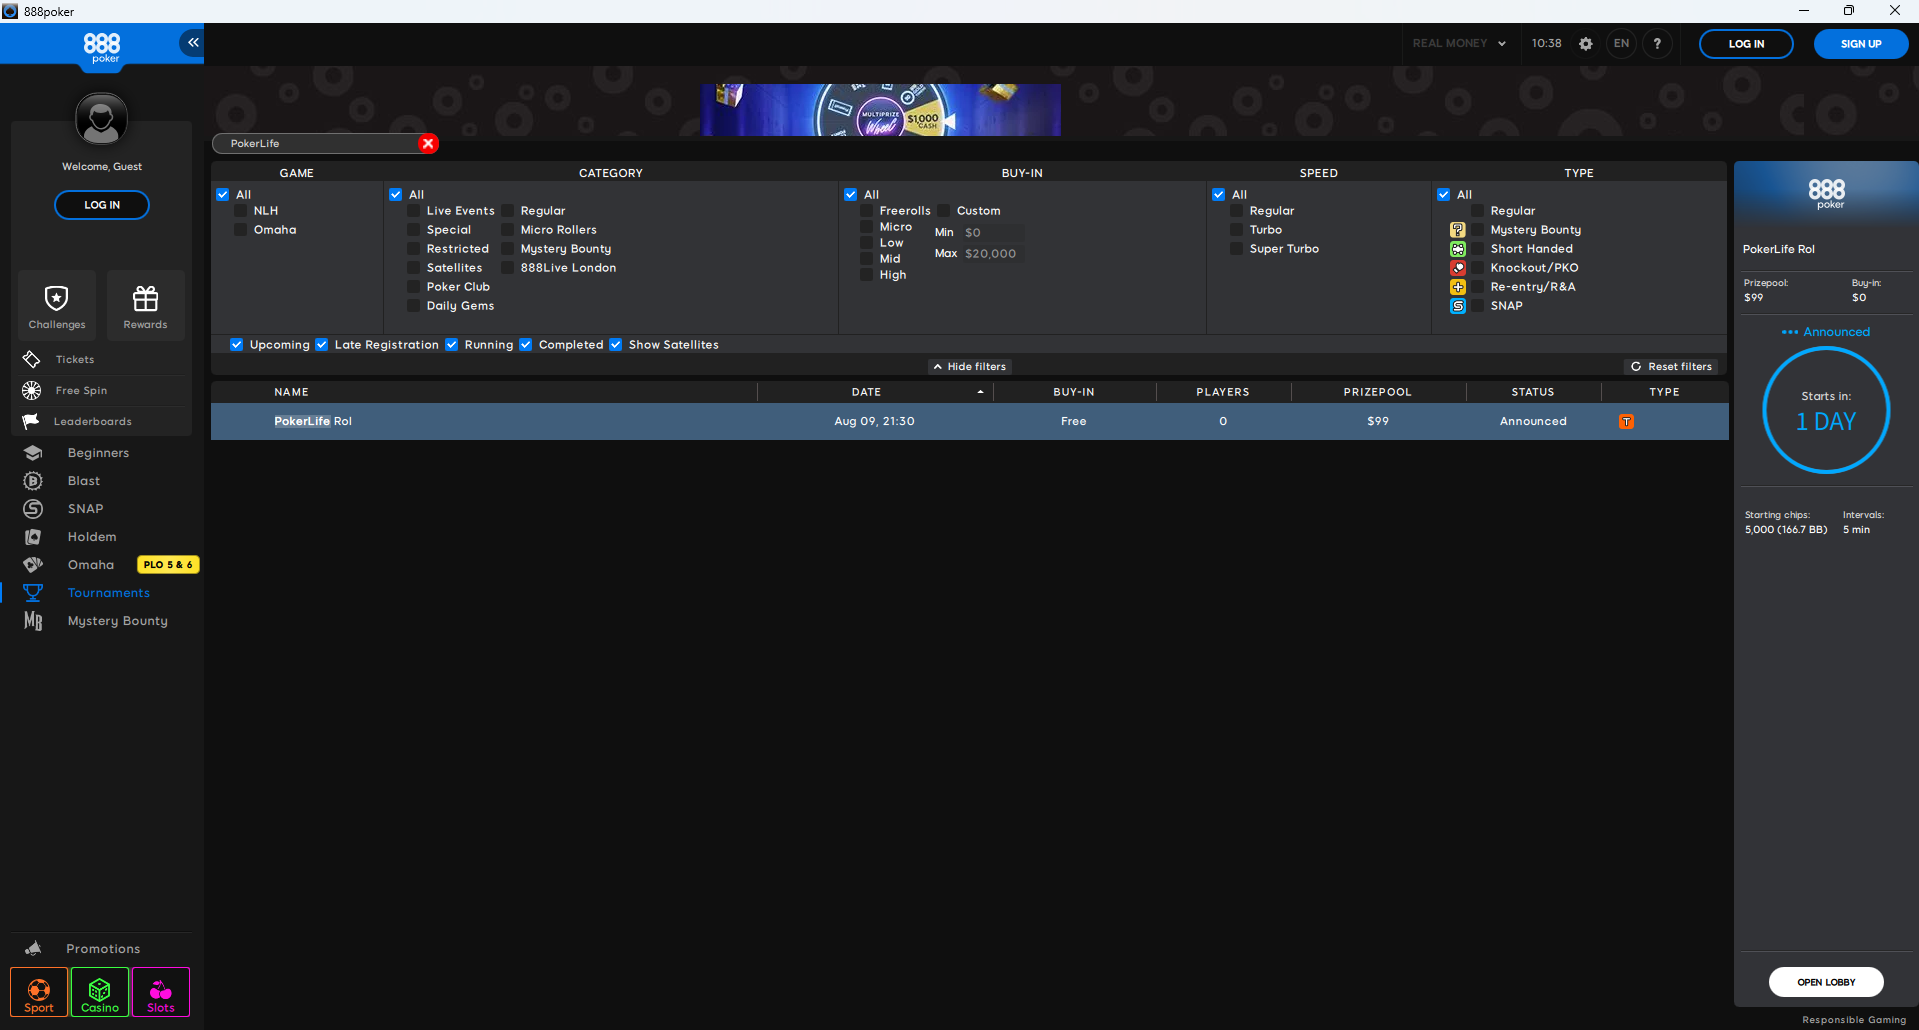Click Max buy-in field
1919x1030 pixels.
(992, 254)
